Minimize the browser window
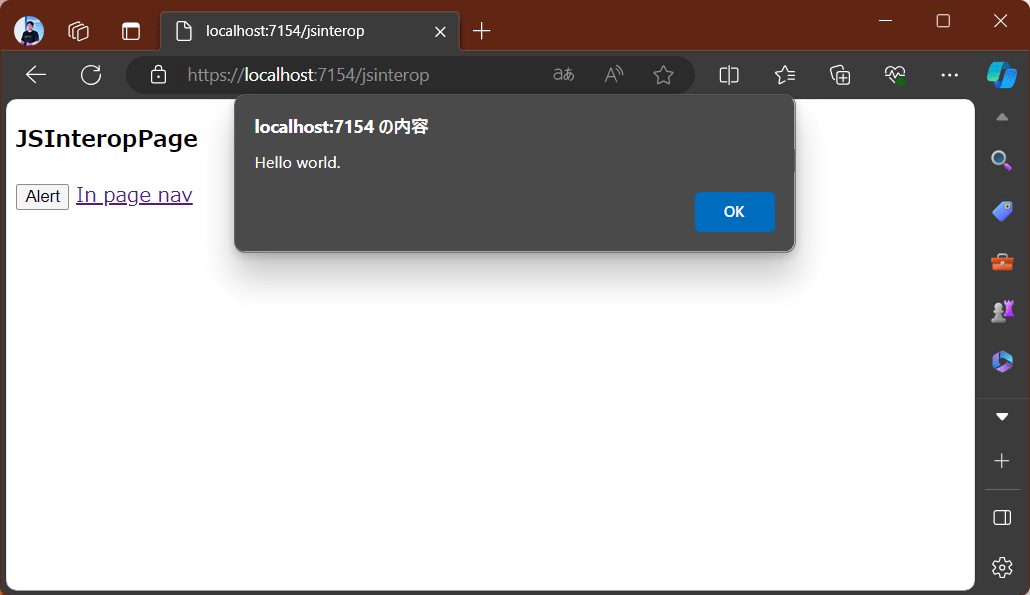The height and width of the screenshot is (595, 1030). point(885,21)
